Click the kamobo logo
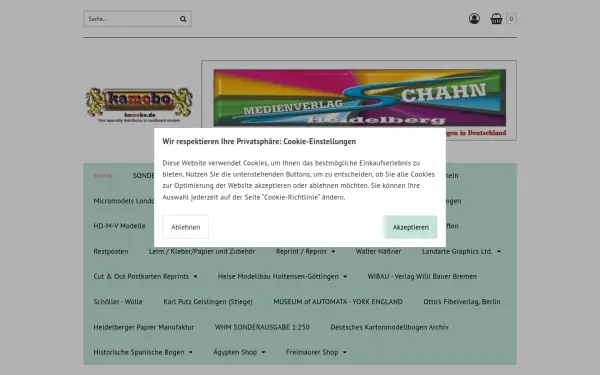Viewport: 600px width, 375px height. tap(139, 104)
